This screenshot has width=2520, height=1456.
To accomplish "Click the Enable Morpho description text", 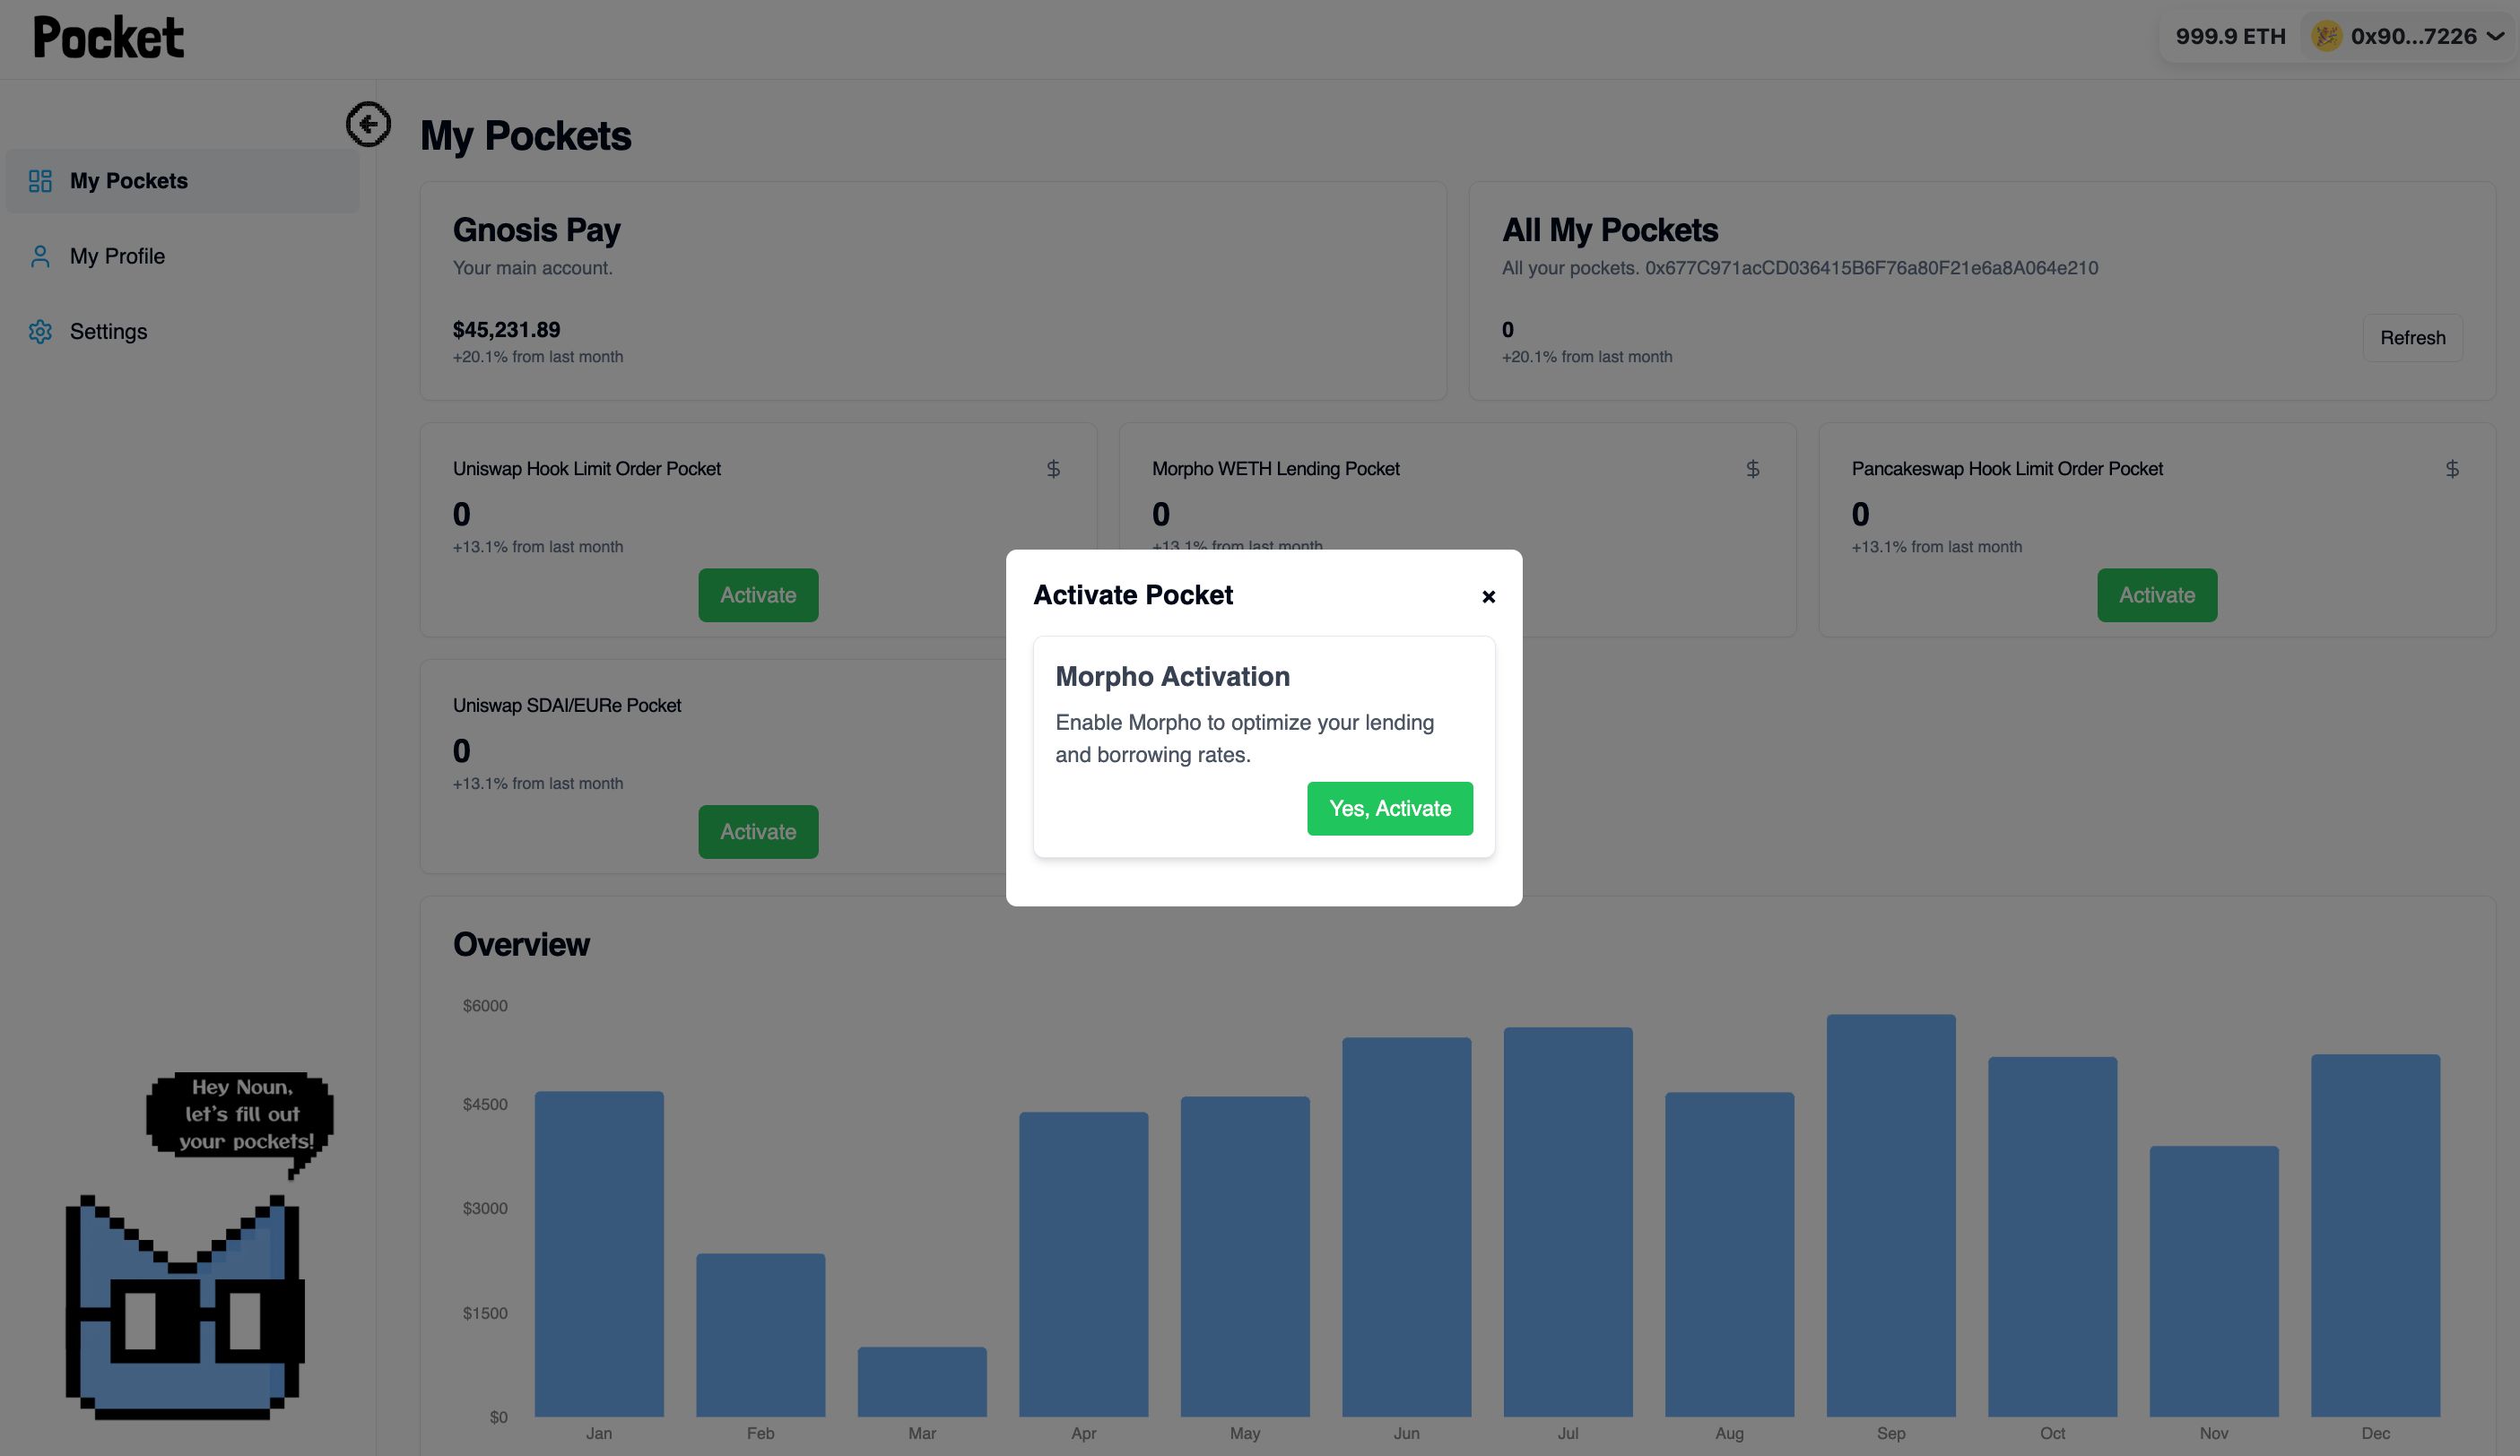I will (1244, 739).
